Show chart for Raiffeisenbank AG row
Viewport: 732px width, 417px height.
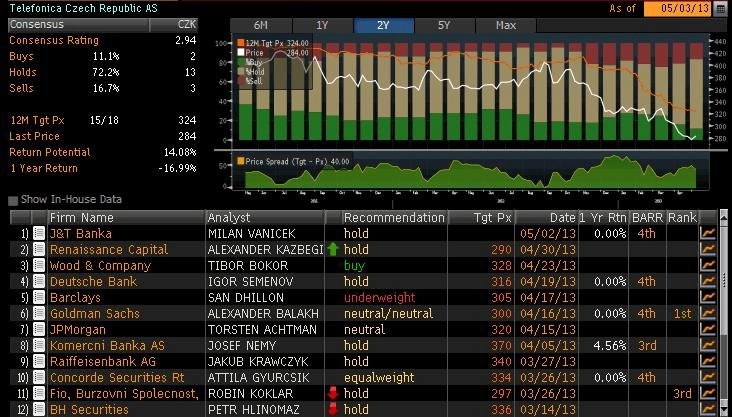click(x=708, y=361)
